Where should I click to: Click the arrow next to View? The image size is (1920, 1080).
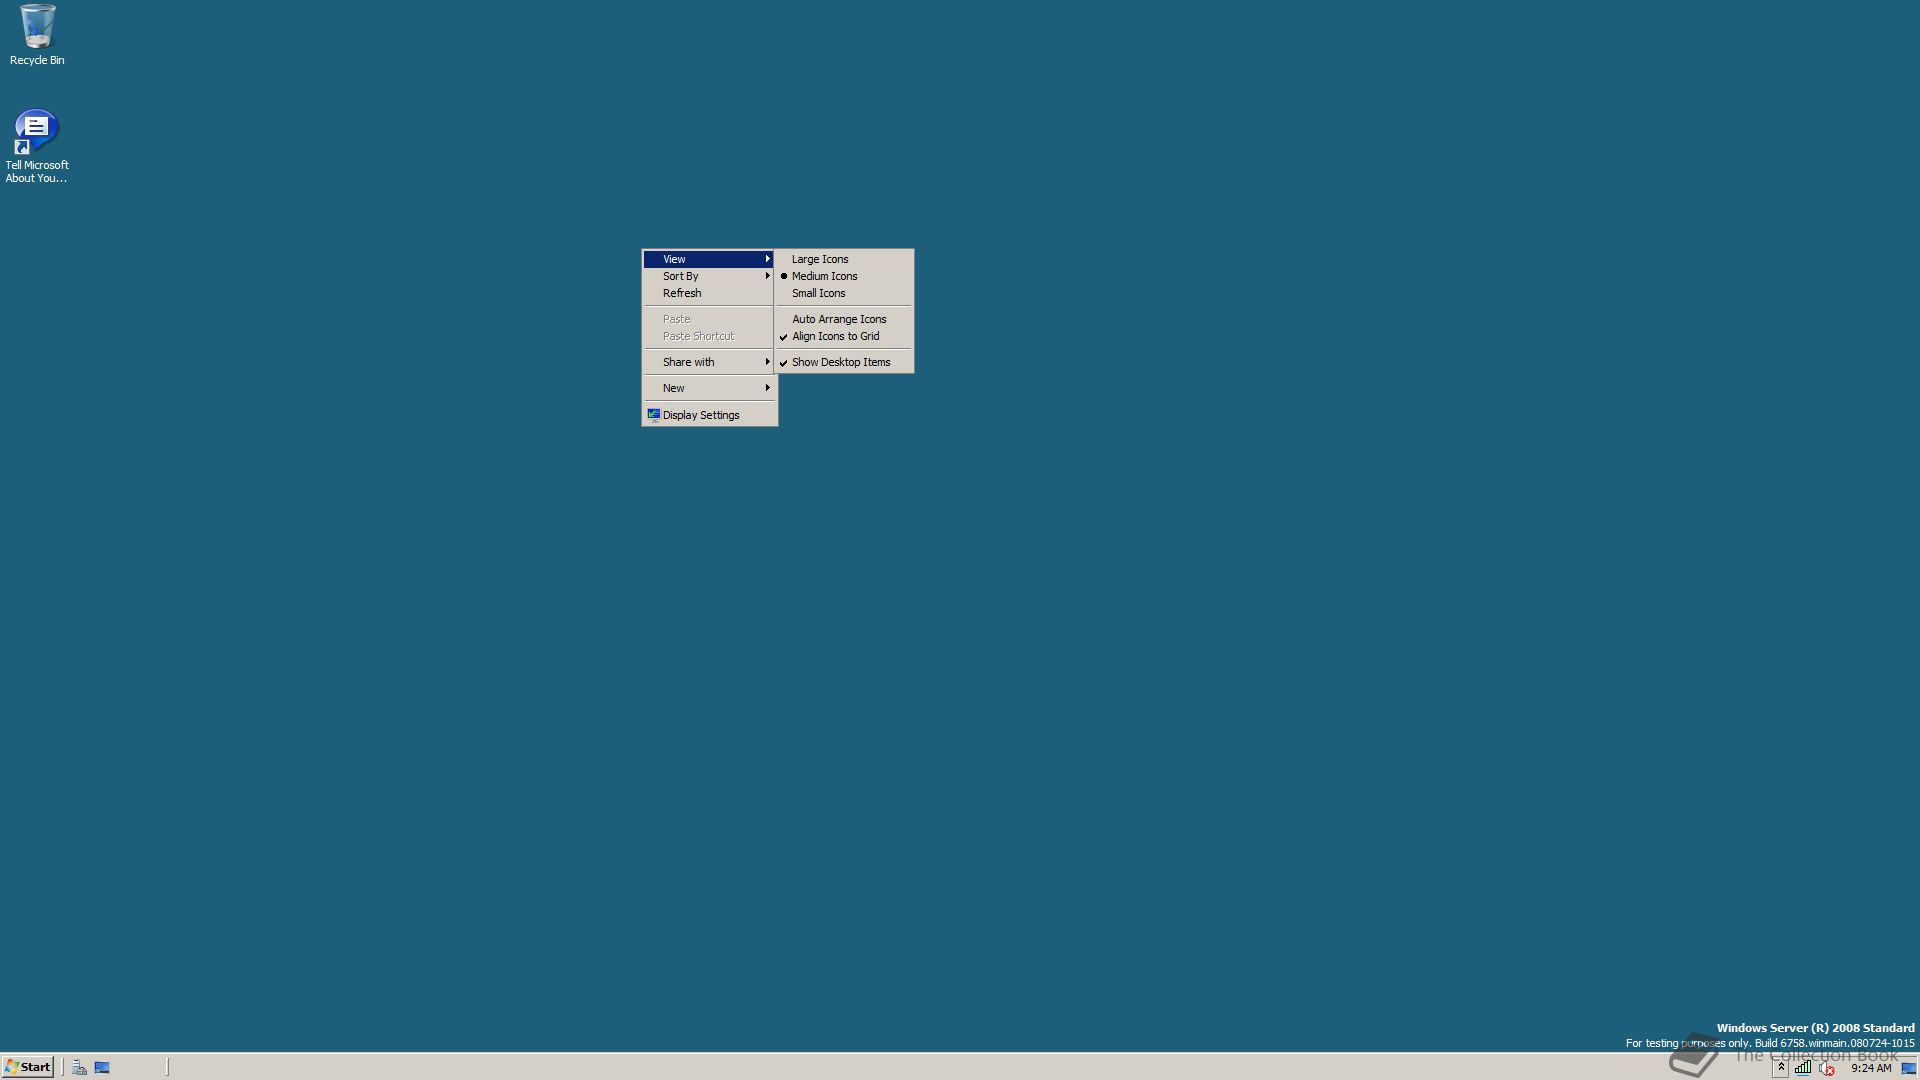(x=768, y=259)
